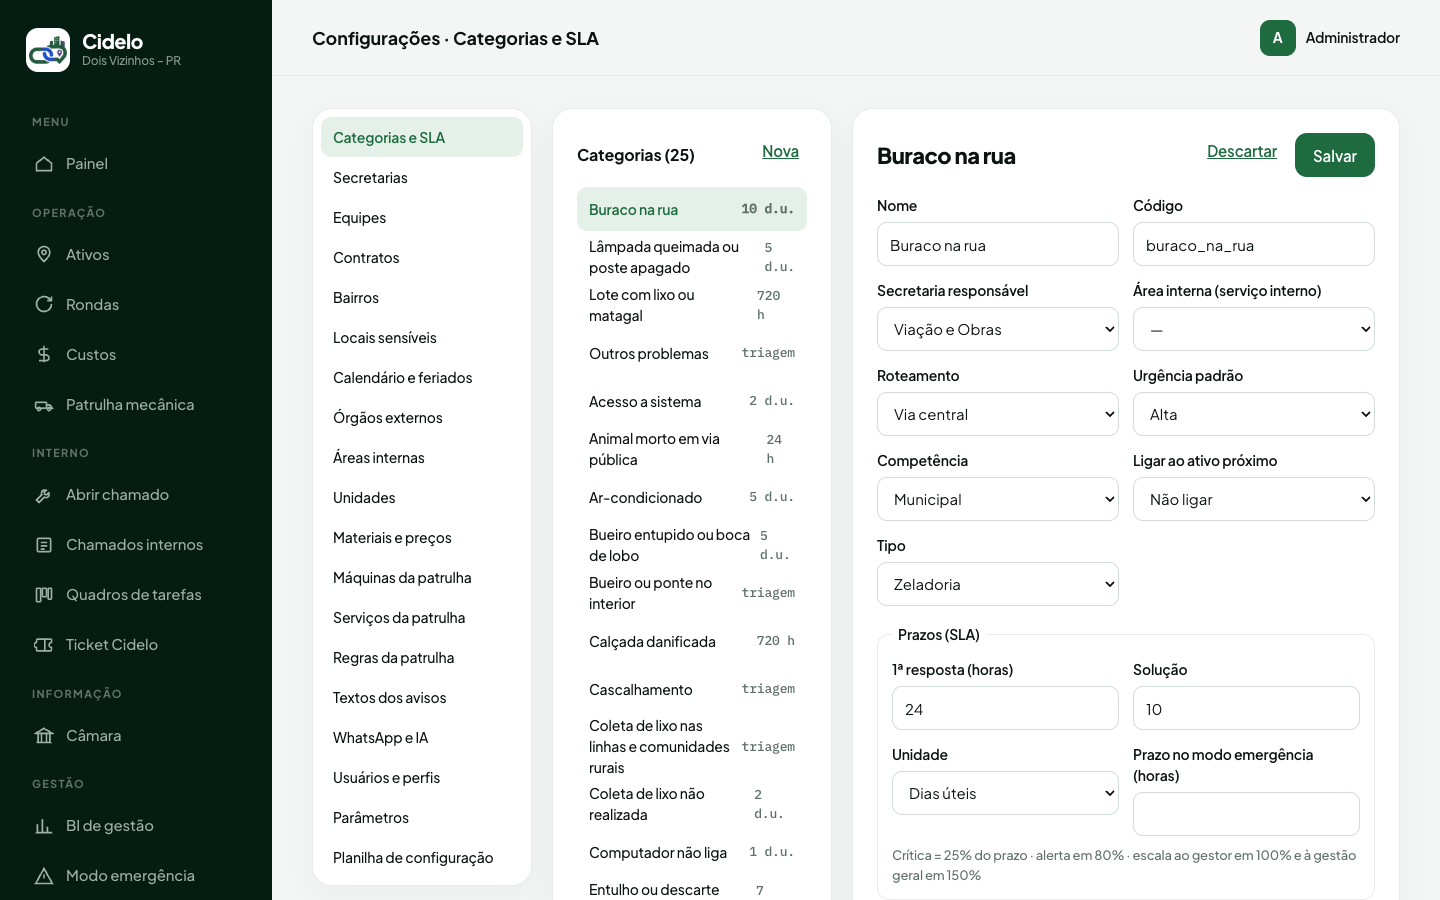
Task: Click the Cidelo logo icon
Action: [48, 50]
